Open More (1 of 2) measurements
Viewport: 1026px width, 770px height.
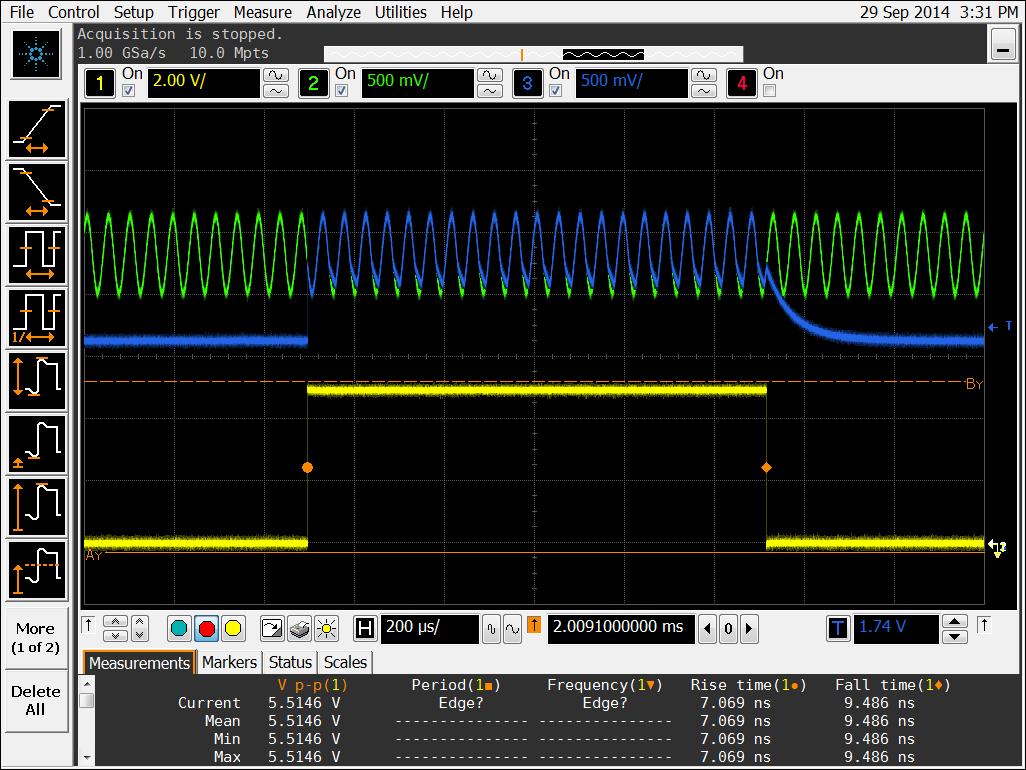coord(35,637)
